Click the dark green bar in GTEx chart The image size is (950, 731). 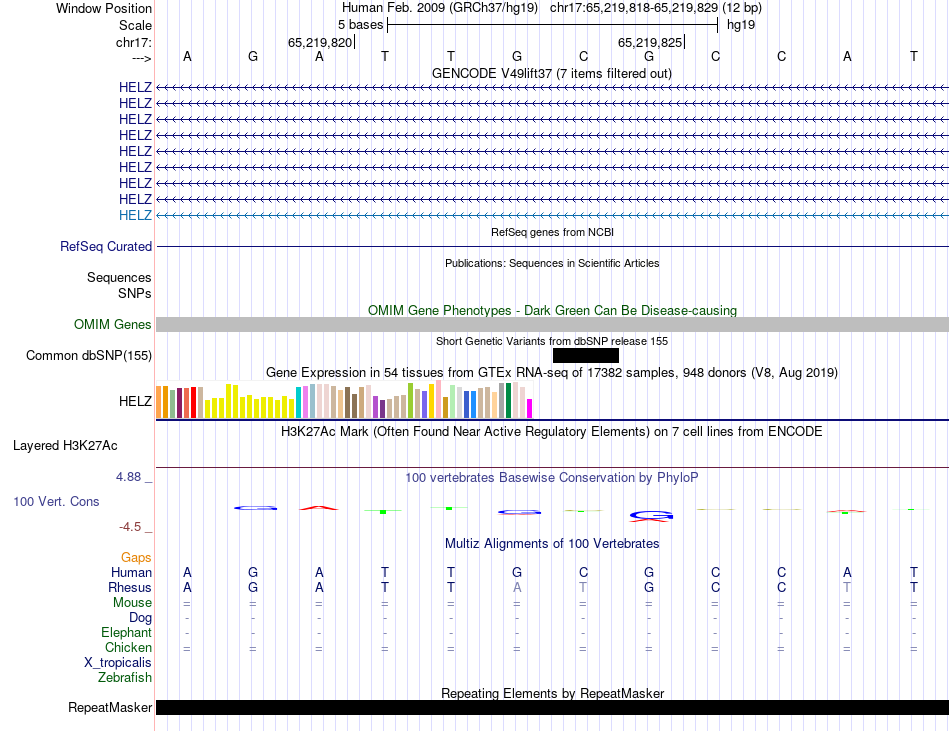pos(508,400)
